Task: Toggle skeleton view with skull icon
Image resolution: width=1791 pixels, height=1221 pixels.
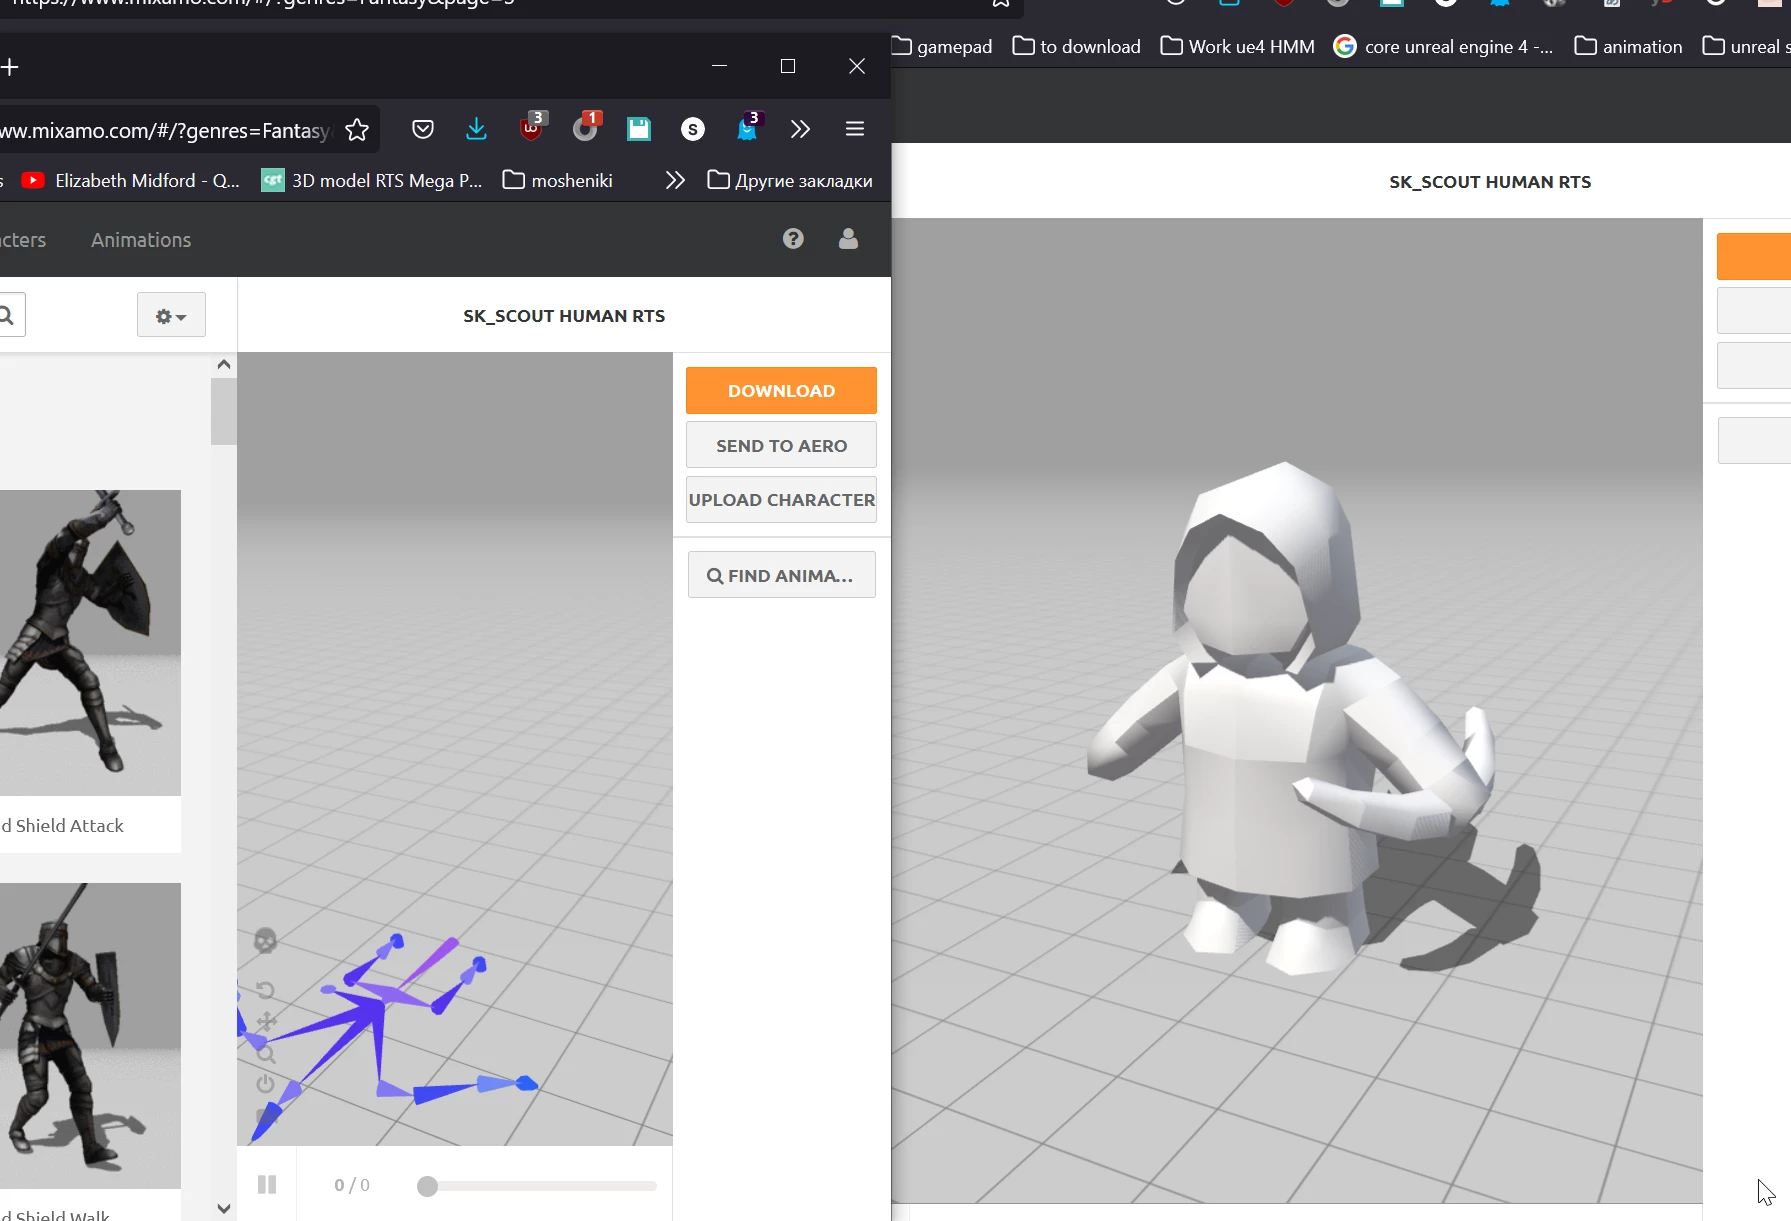Action: (265, 941)
